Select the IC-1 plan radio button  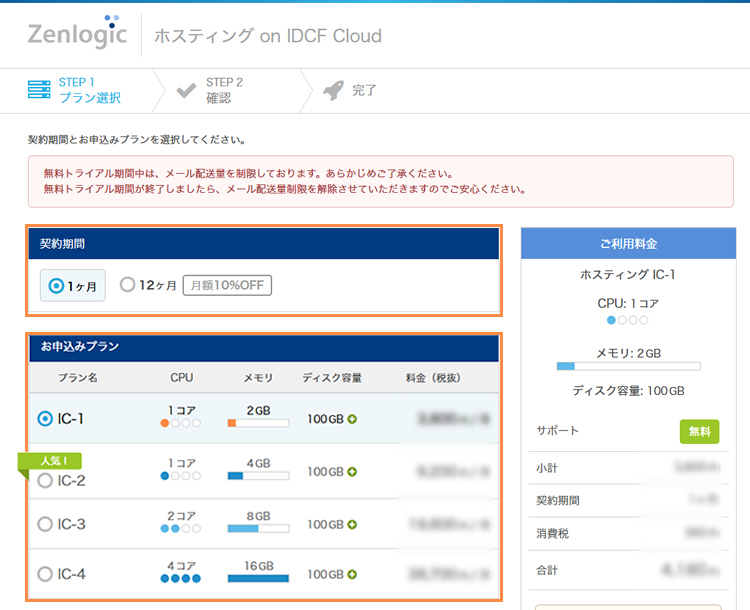[45, 419]
